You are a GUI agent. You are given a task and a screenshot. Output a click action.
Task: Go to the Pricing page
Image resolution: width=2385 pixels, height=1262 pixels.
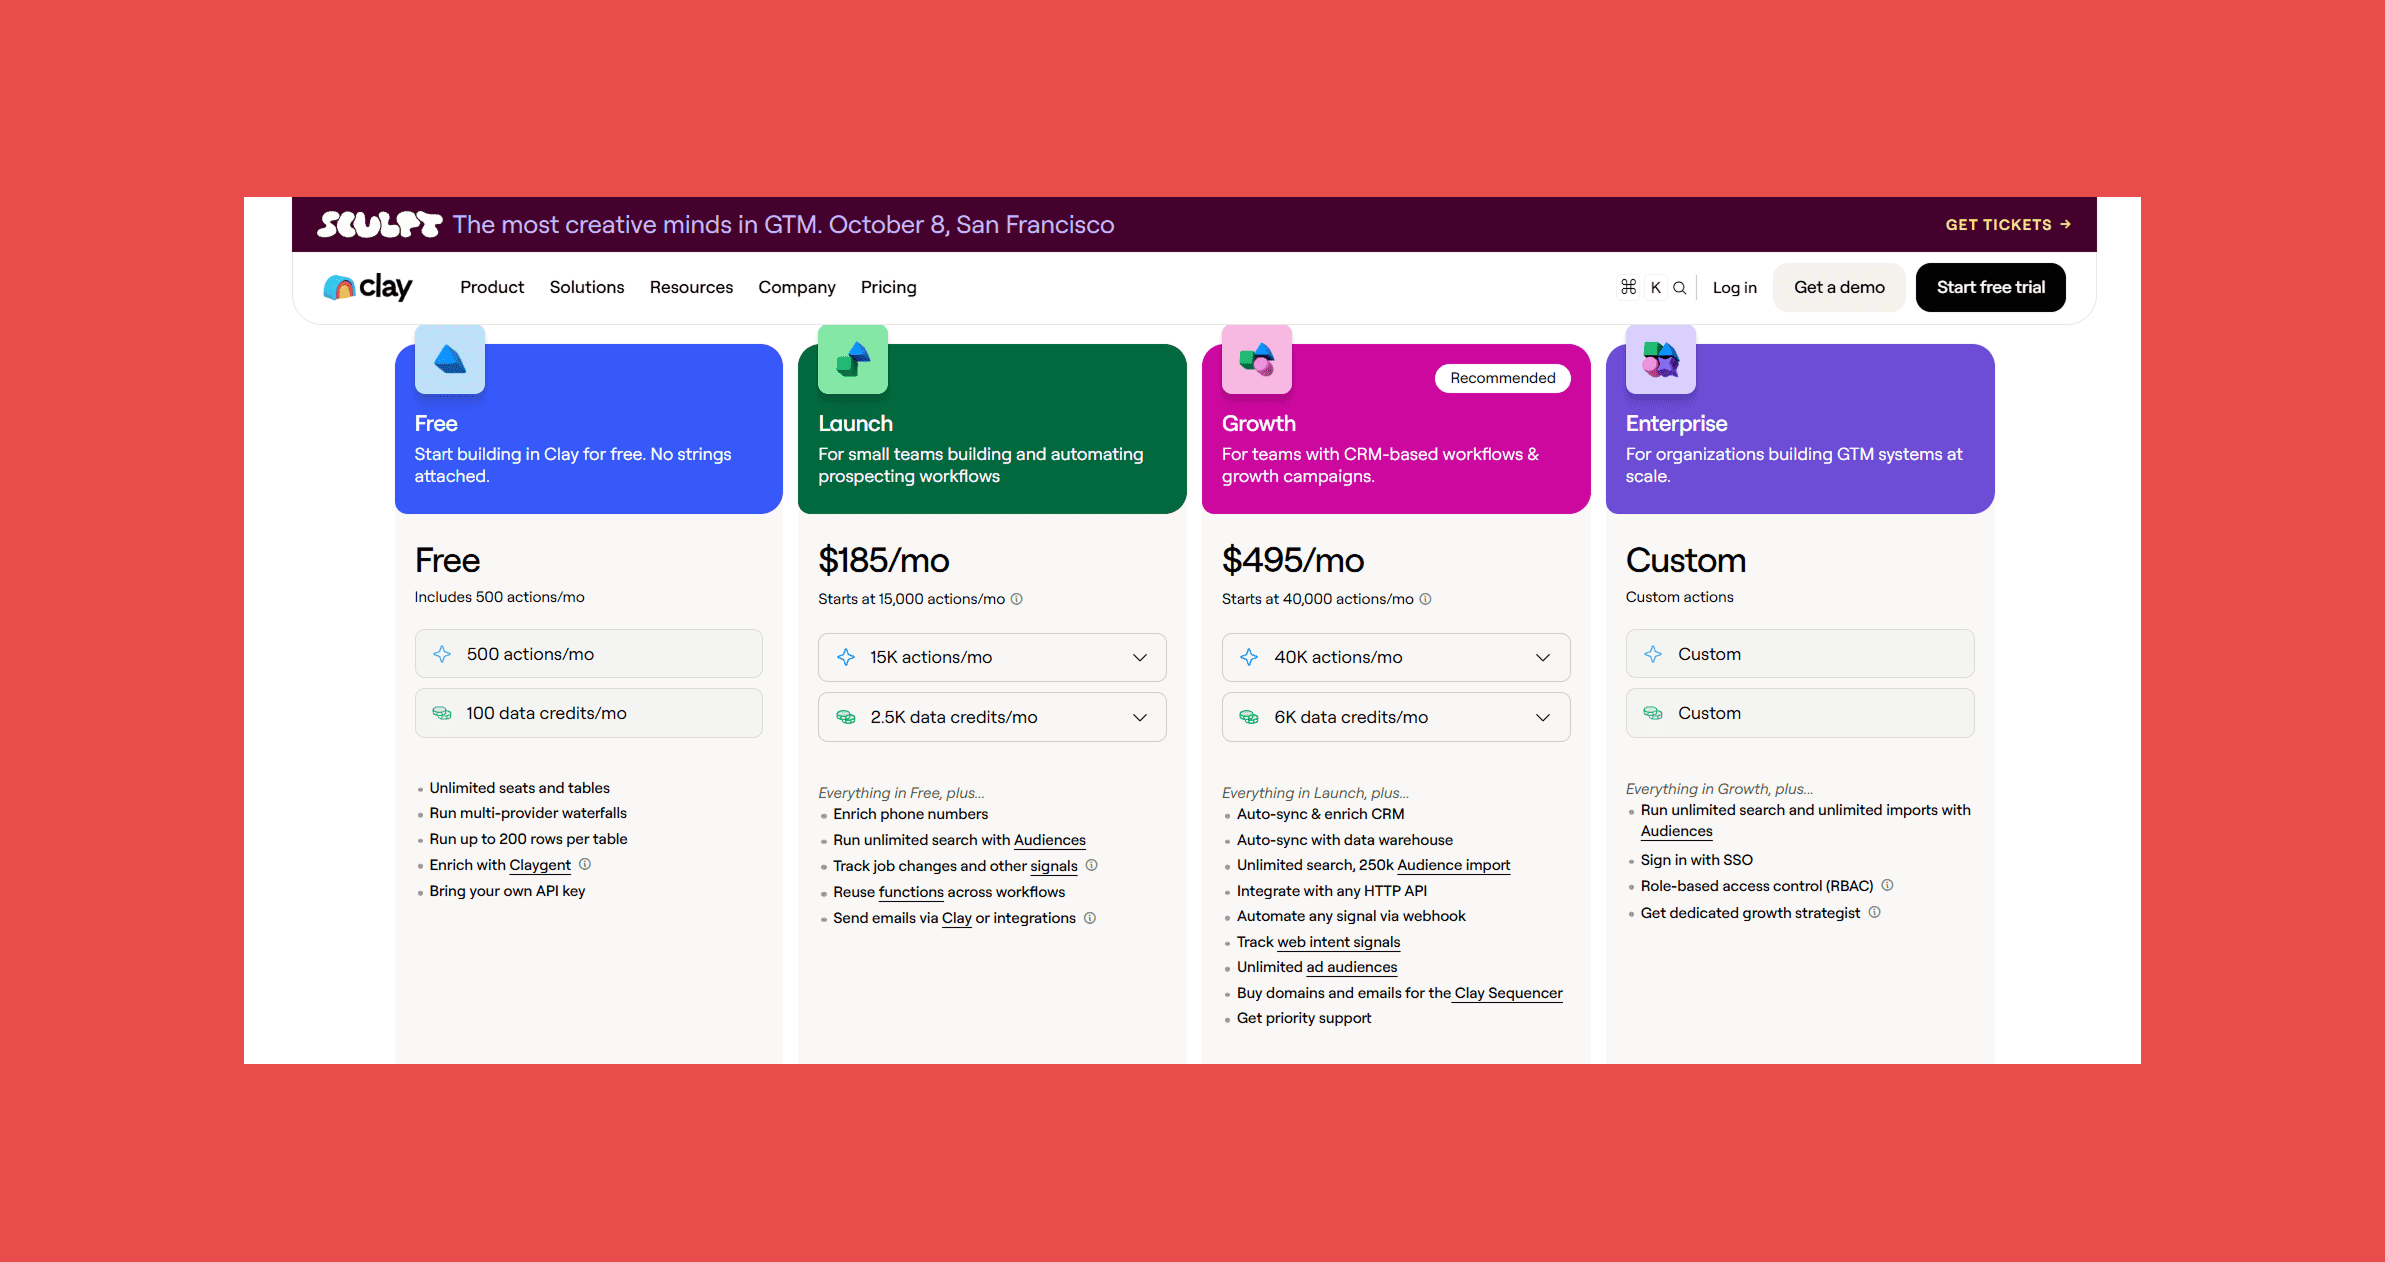coord(889,287)
